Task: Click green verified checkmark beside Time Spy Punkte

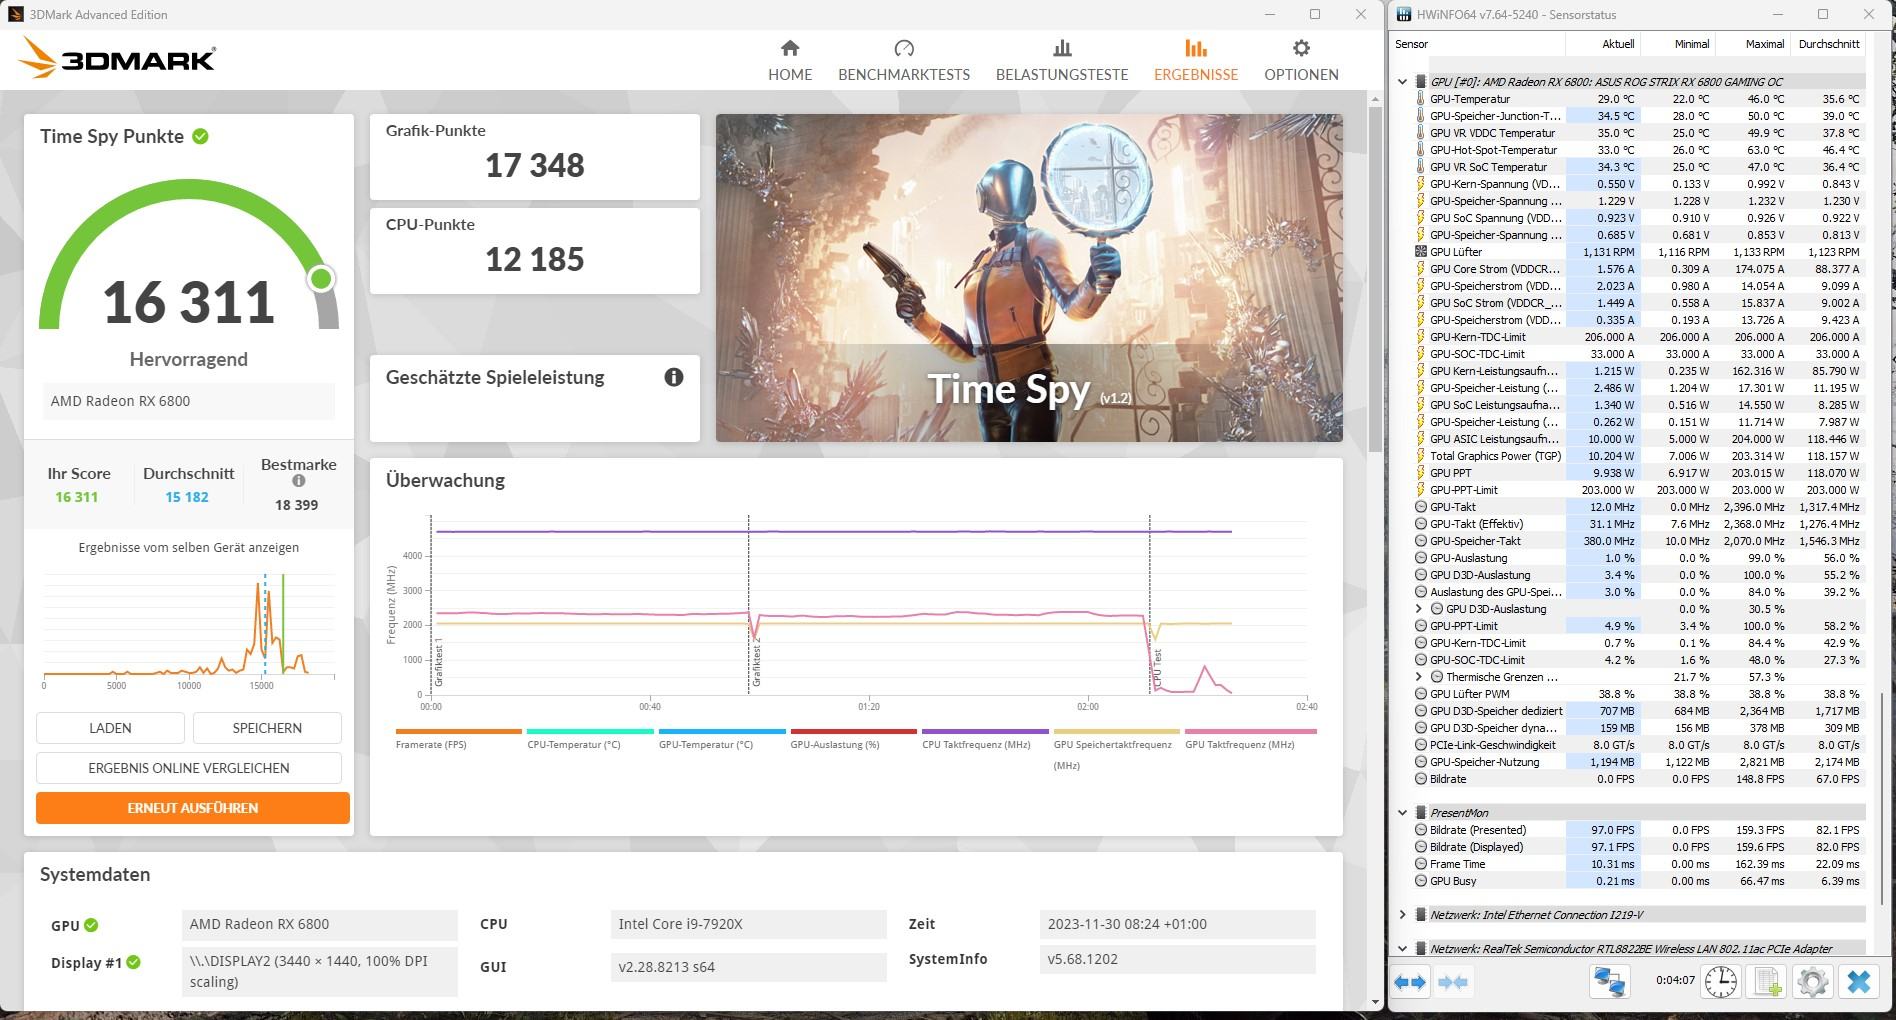Action: [x=201, y=136]
